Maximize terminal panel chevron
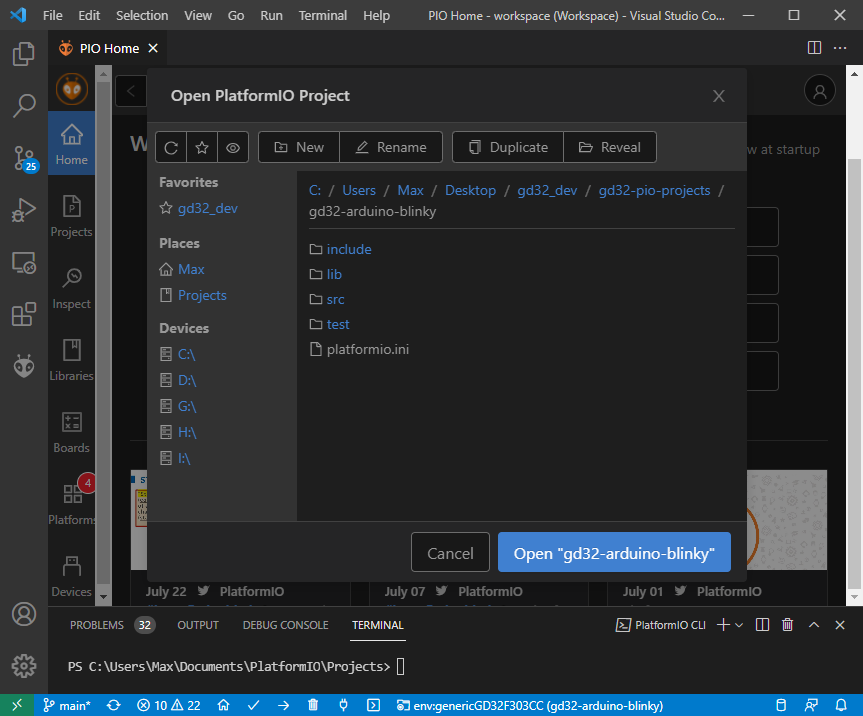This screenshot has width=863, height=716. click(814, 625)
